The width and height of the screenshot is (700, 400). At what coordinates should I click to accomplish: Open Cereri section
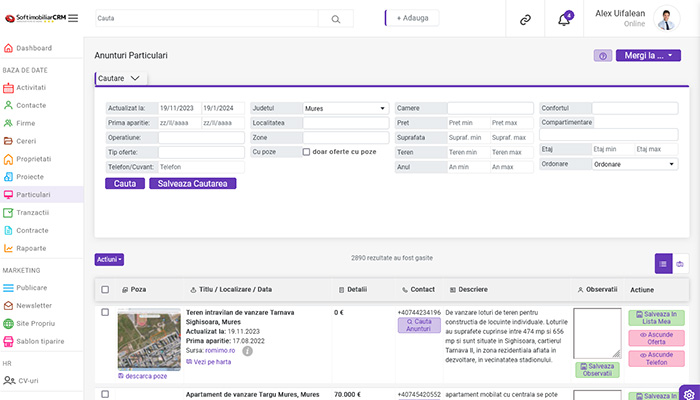point(26,142)
